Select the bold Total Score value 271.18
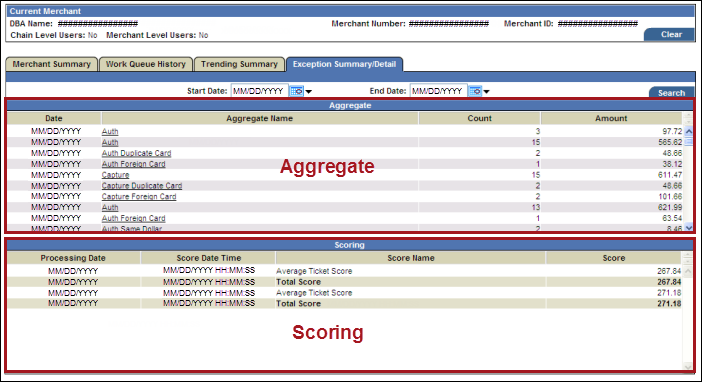 tap(669, 304)
